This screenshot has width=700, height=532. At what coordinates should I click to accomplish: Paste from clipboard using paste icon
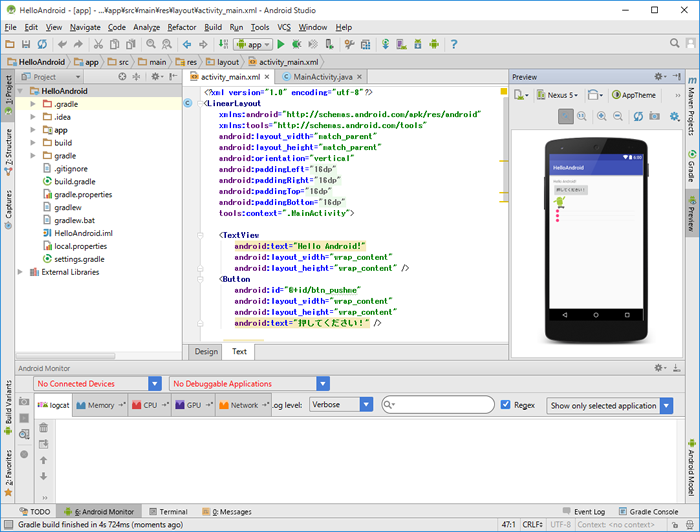130,44
